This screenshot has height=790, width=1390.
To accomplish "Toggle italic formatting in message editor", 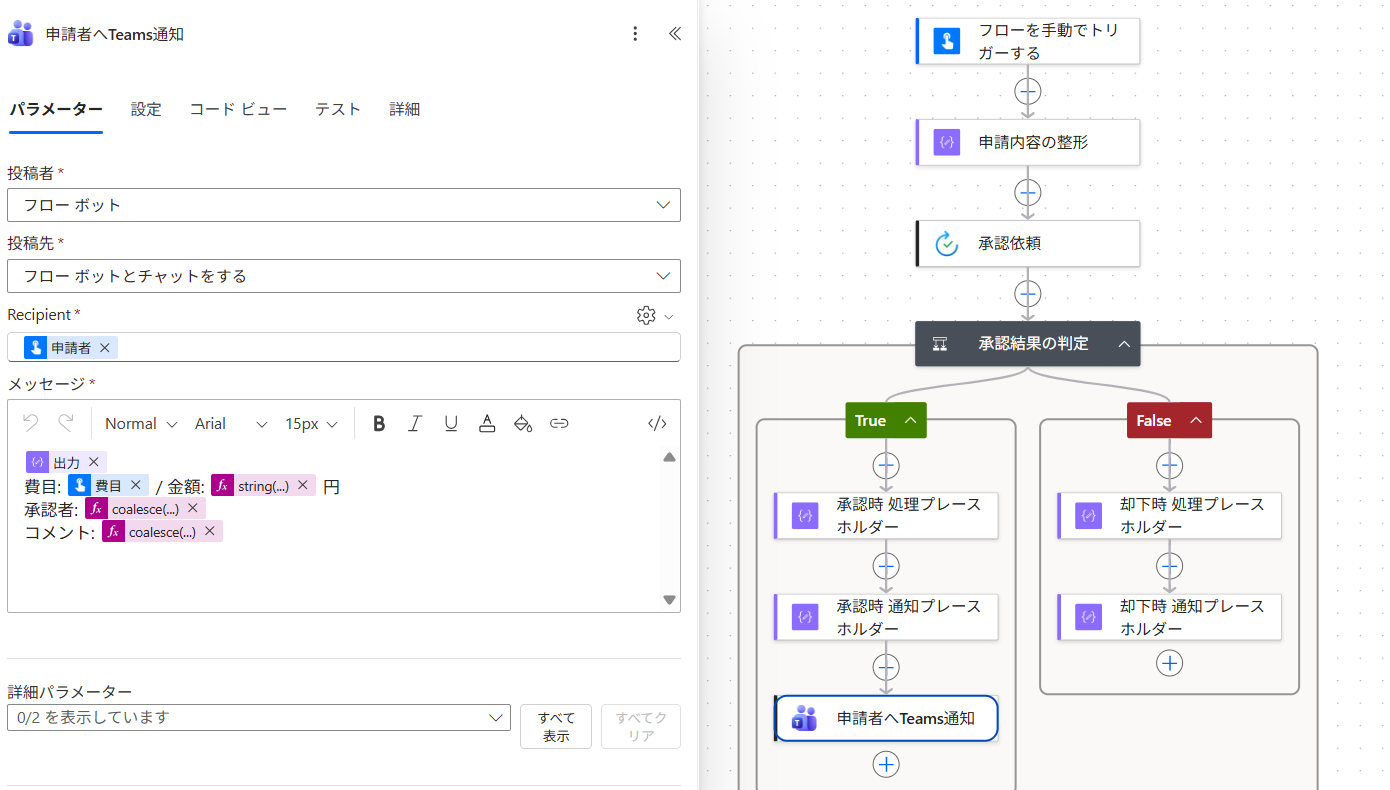I will (415, 424).
